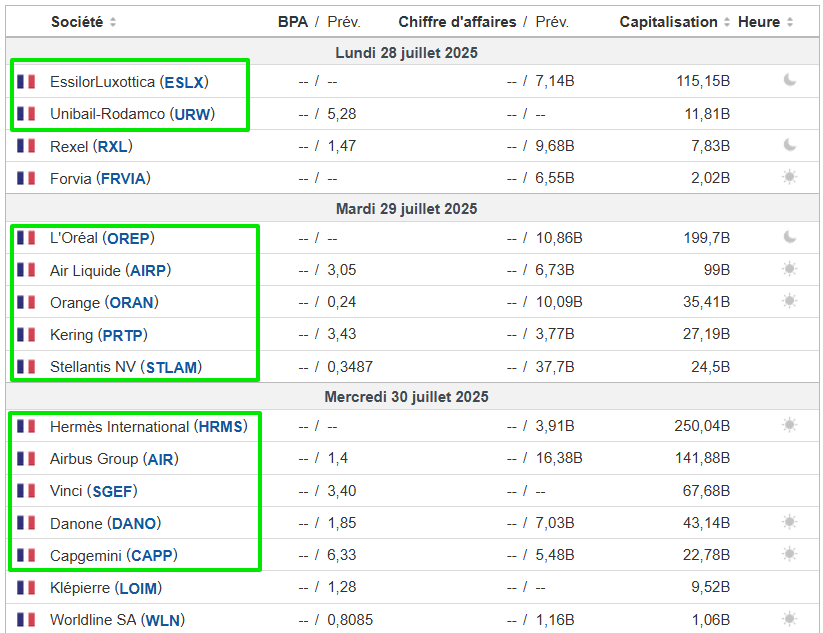The height and width of the screenshot is (633, 823).
Task: Open the ESLX ticker link
Action: point(185,82)
